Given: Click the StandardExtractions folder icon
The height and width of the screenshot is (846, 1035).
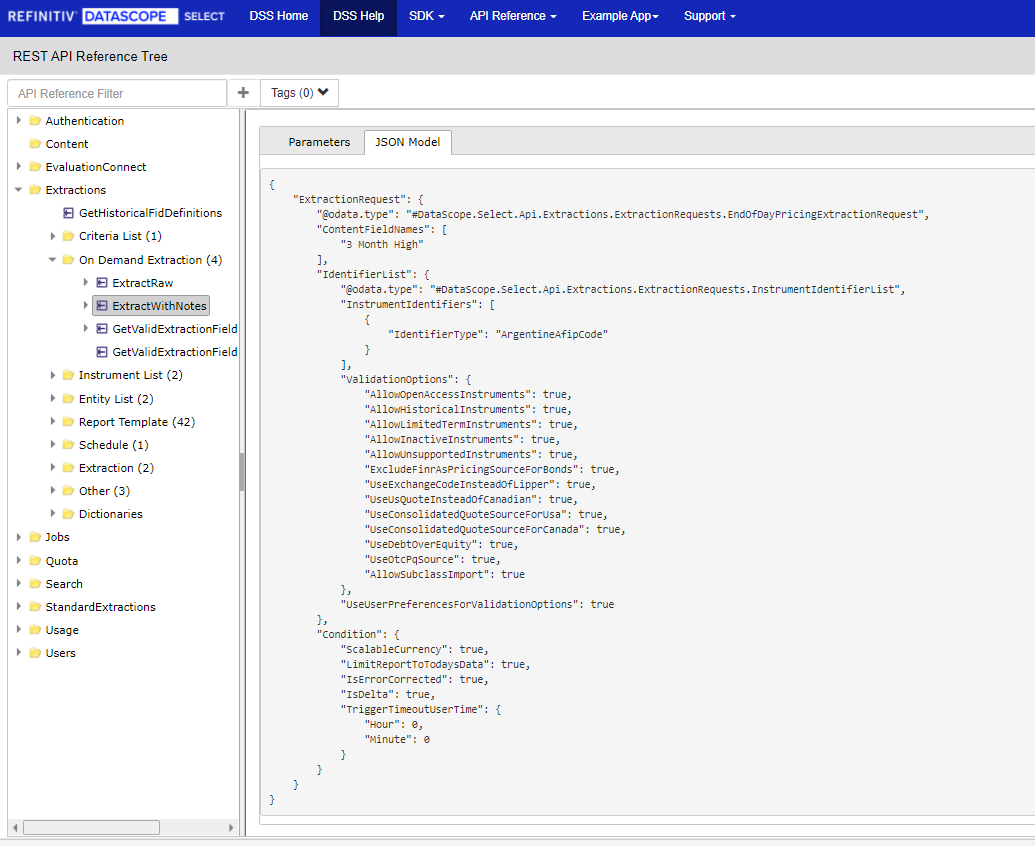Looking at the screenshot, I should pos(36,608).
